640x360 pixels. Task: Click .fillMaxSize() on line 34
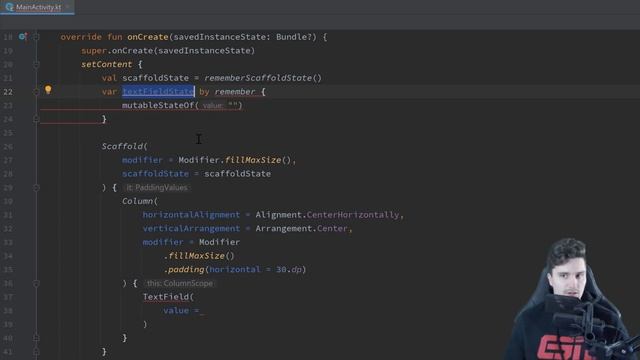[199, 256]
